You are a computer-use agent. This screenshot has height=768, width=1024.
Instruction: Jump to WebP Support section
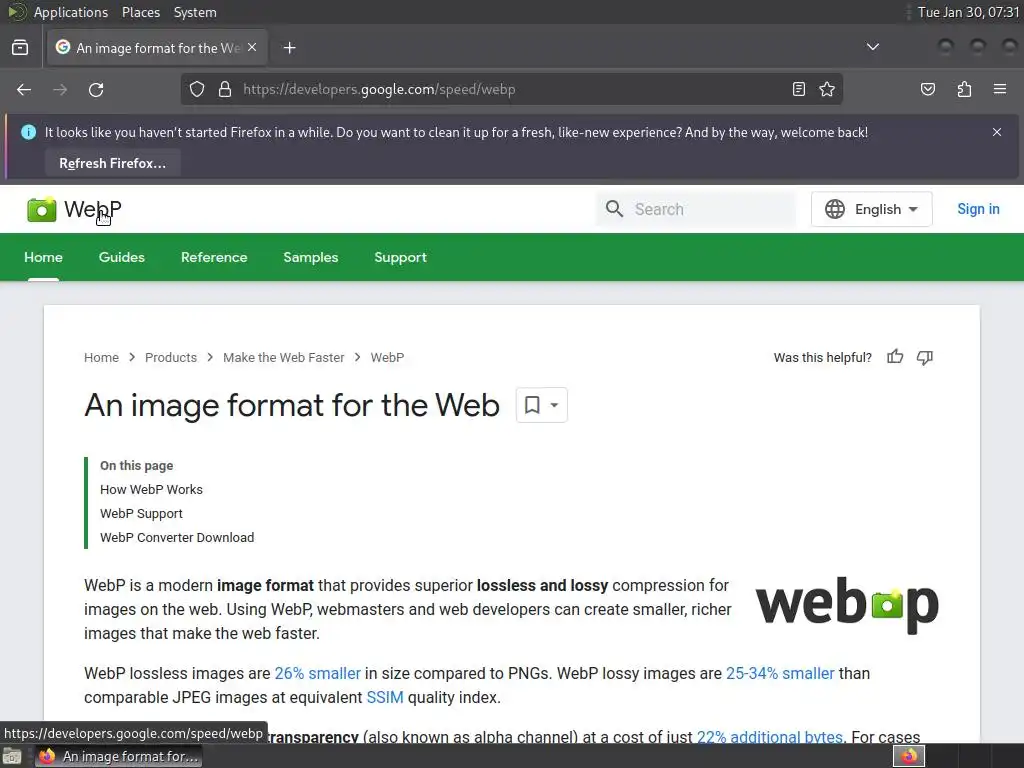coord(141,513)
